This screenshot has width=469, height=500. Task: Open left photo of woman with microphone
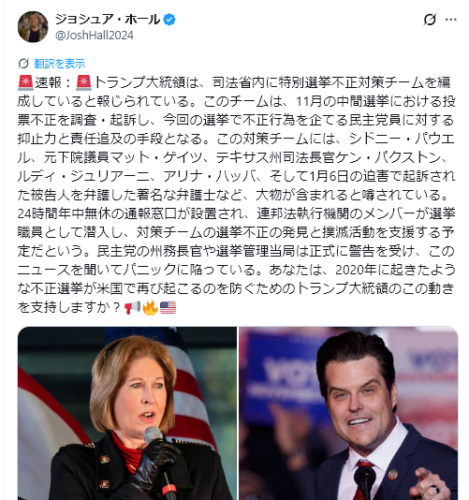(x=127, y=413)
